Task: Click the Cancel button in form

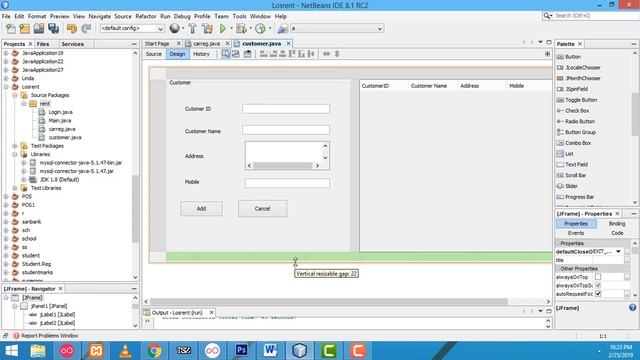Action: [262, 209]
